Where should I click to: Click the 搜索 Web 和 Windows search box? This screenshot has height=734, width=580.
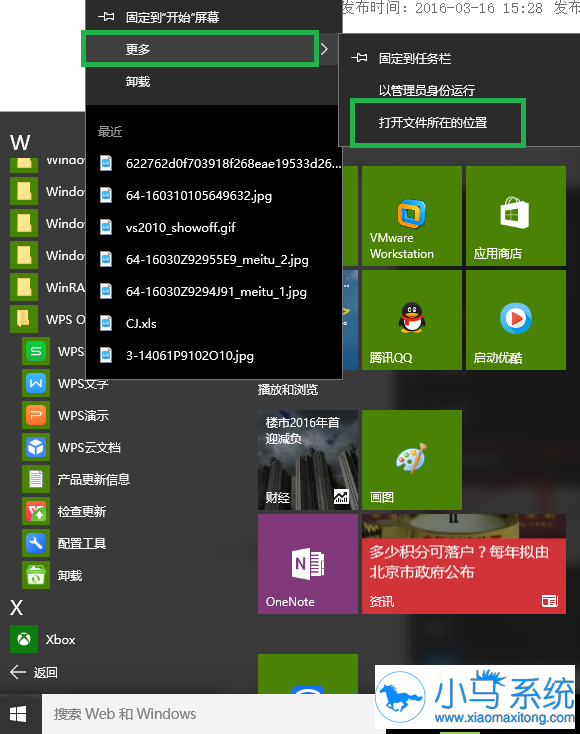coord(208,714)
